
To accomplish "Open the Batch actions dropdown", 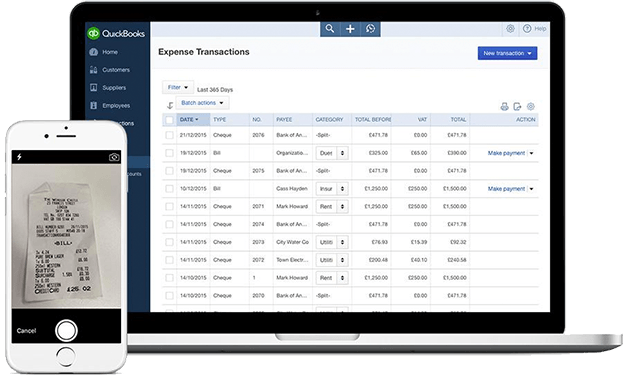I will (202, 103).
